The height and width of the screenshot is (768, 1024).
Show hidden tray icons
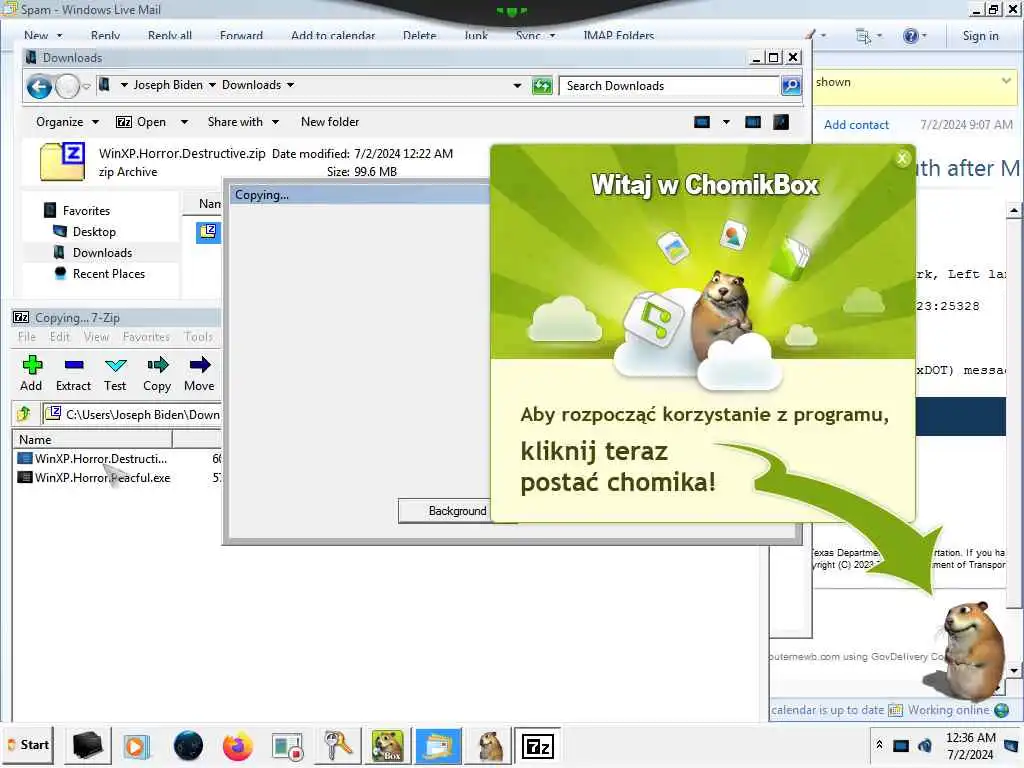click(x=880, y=745)
